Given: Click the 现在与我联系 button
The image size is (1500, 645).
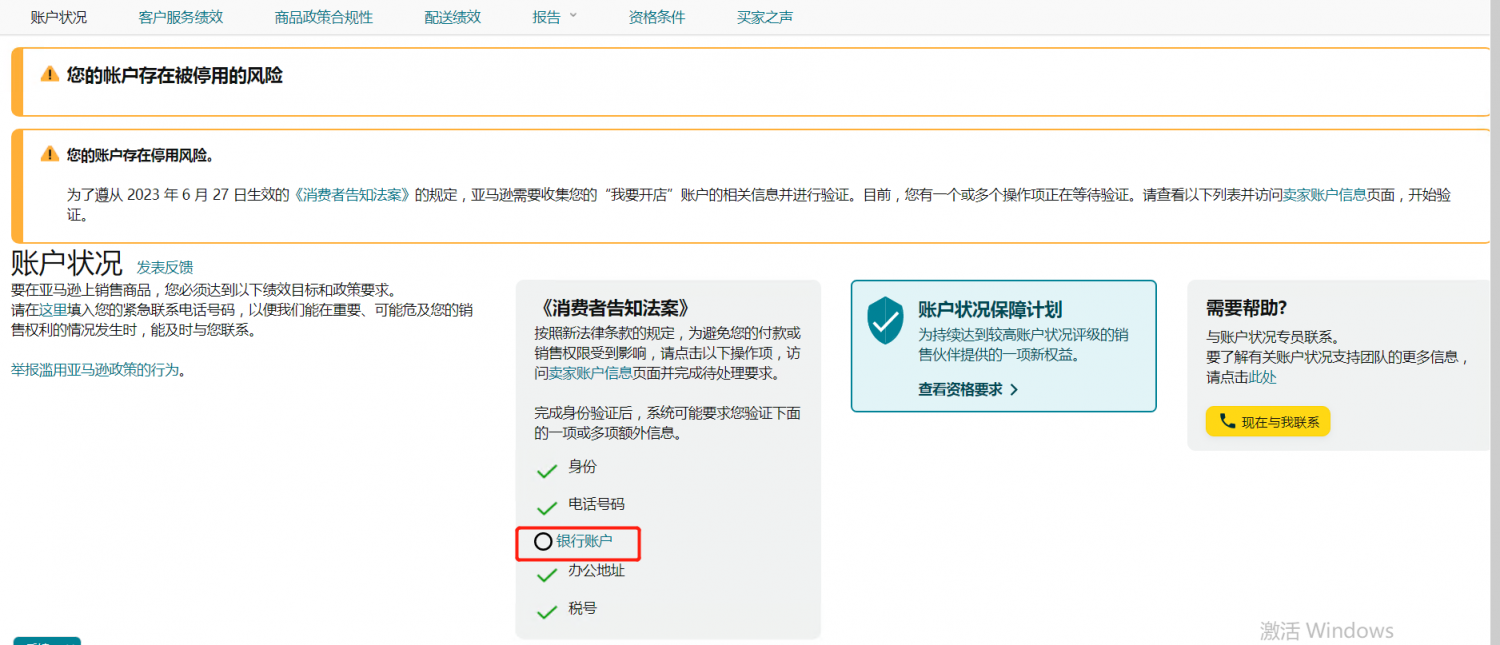Looking at the screenshot, I should 1268,421.
